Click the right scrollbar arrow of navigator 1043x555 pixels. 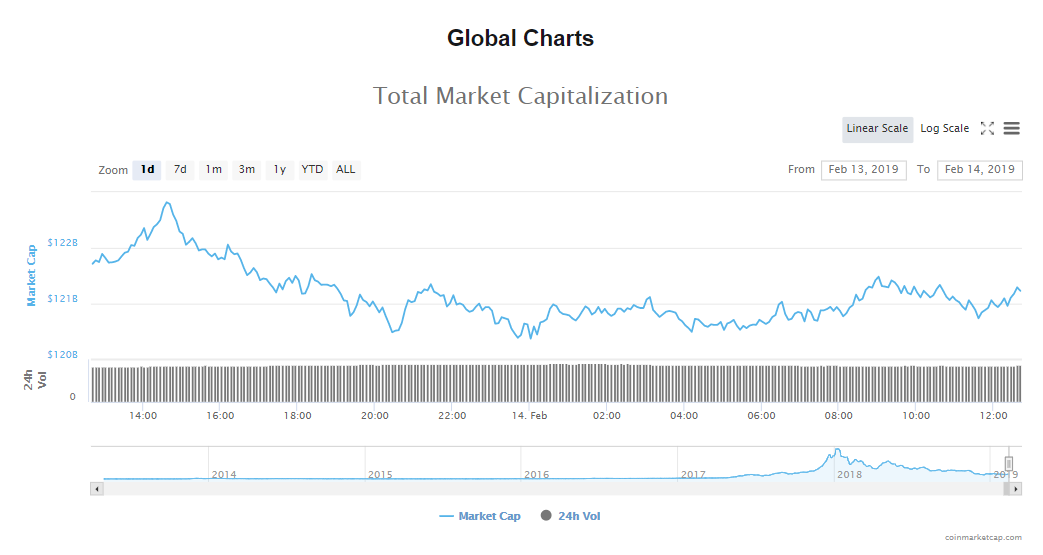click(1016, 489)
